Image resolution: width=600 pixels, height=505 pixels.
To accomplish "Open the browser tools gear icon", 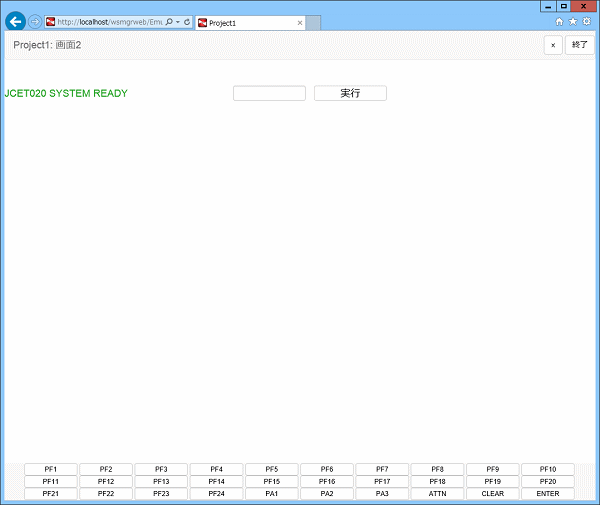I will click(x=586, y=21).
